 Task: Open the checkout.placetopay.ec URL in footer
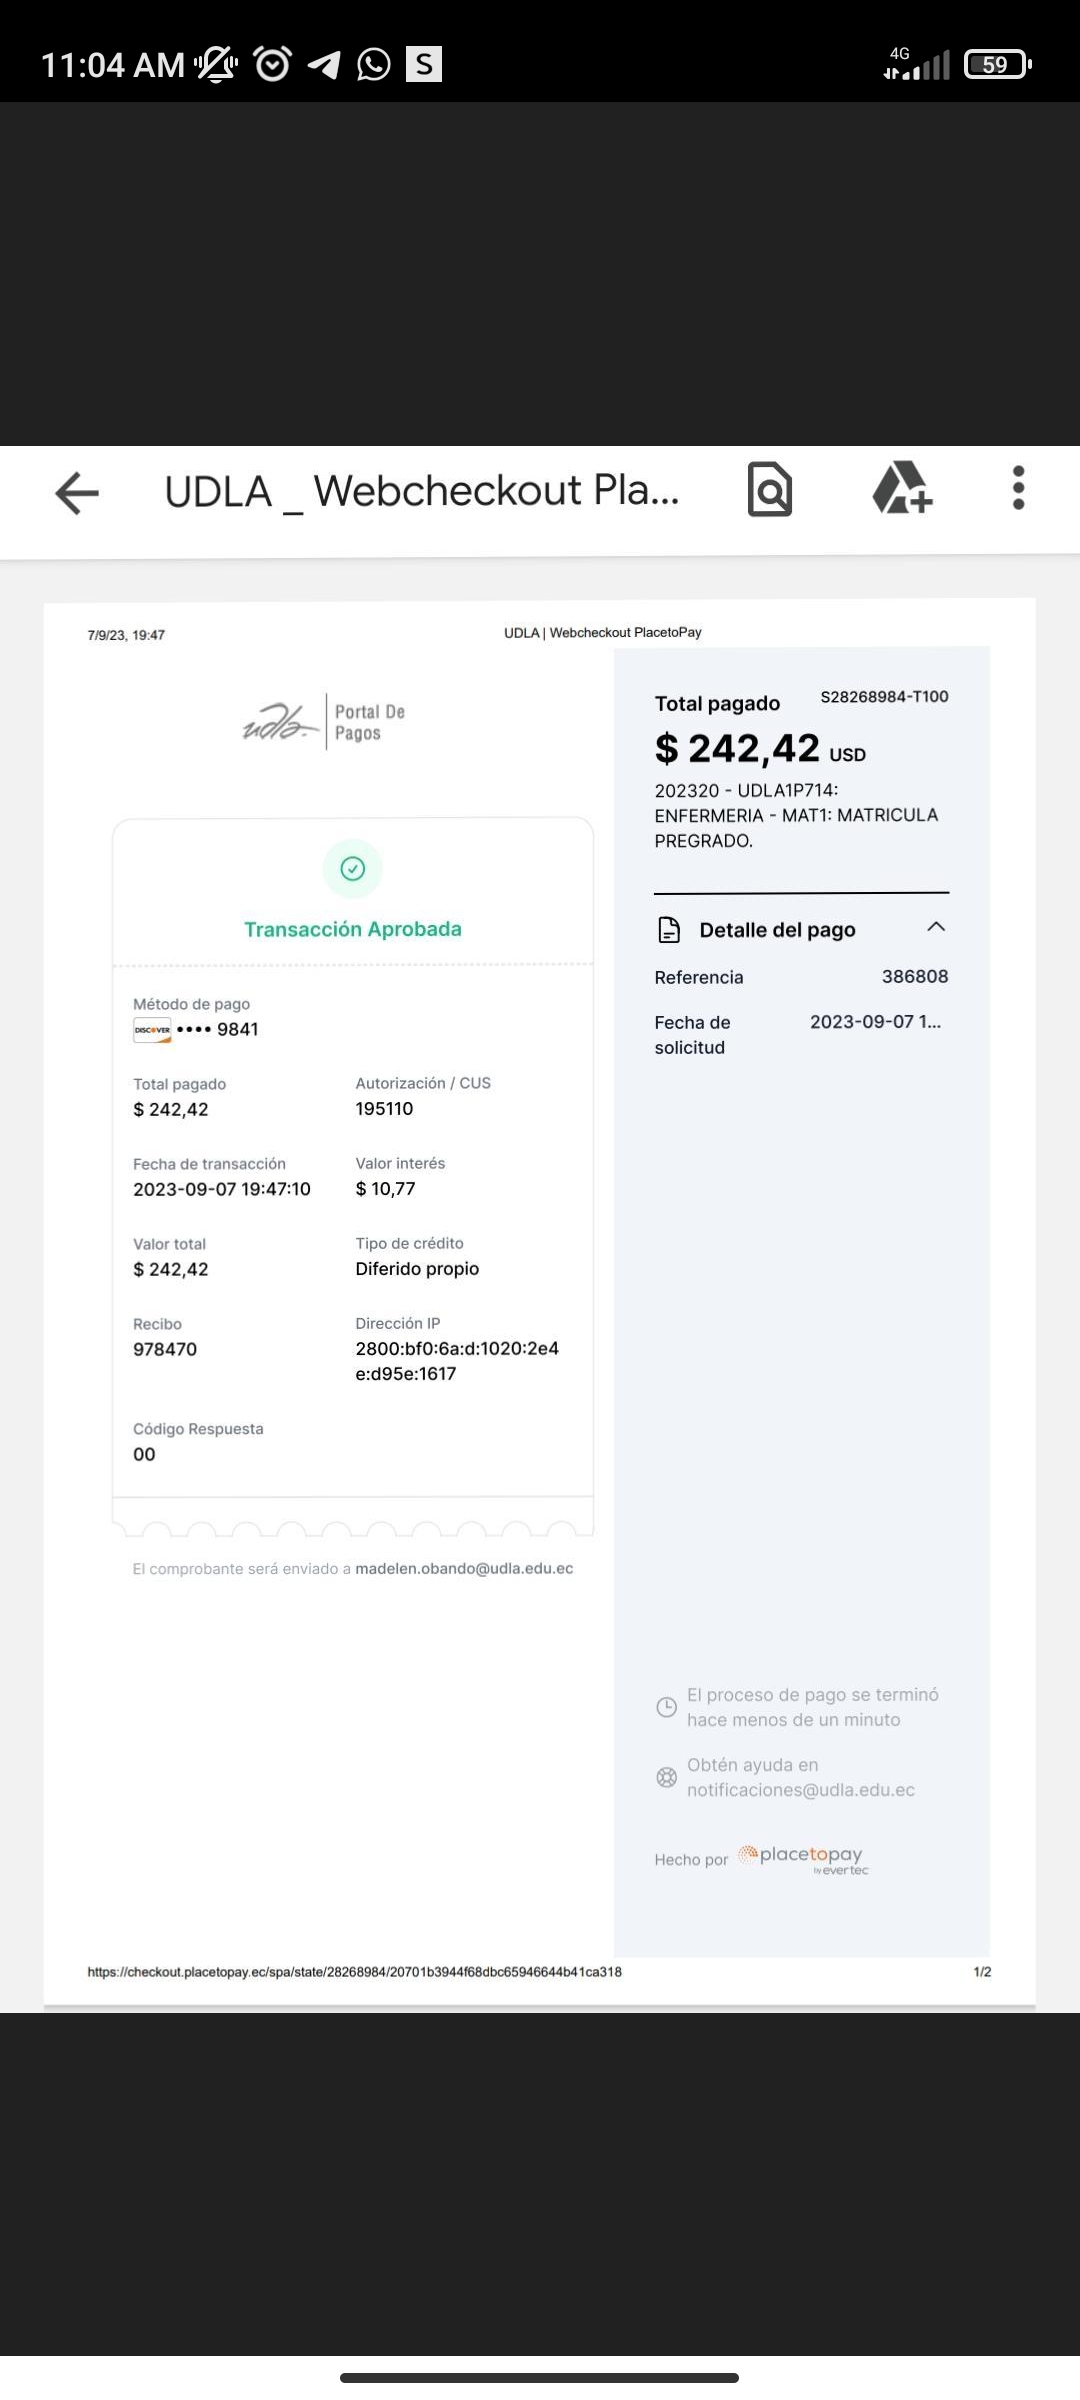click(354, 1972)
